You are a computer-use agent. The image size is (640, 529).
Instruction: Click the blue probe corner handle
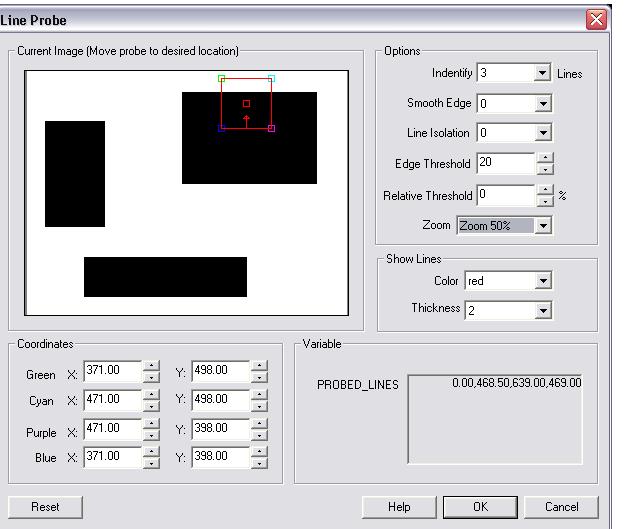[222, 128]
